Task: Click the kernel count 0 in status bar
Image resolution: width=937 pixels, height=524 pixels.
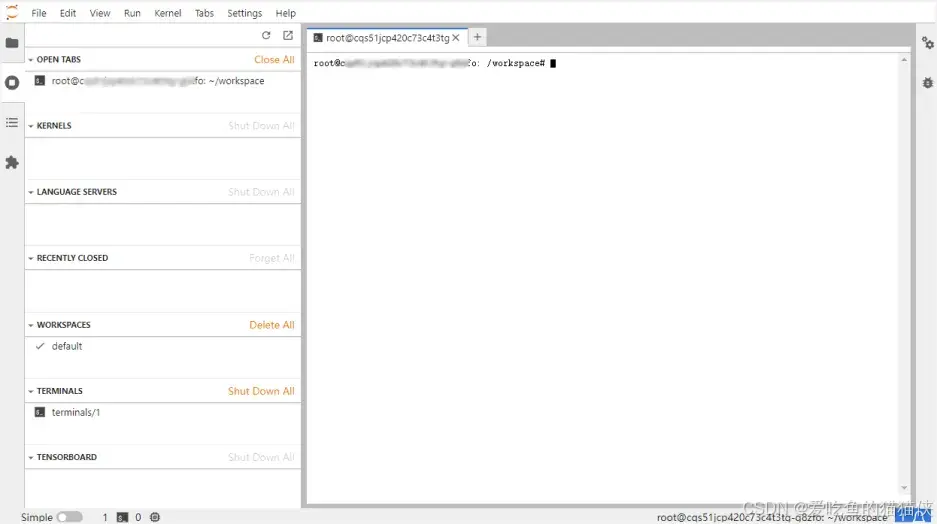Action: click(x=138, y=517)
